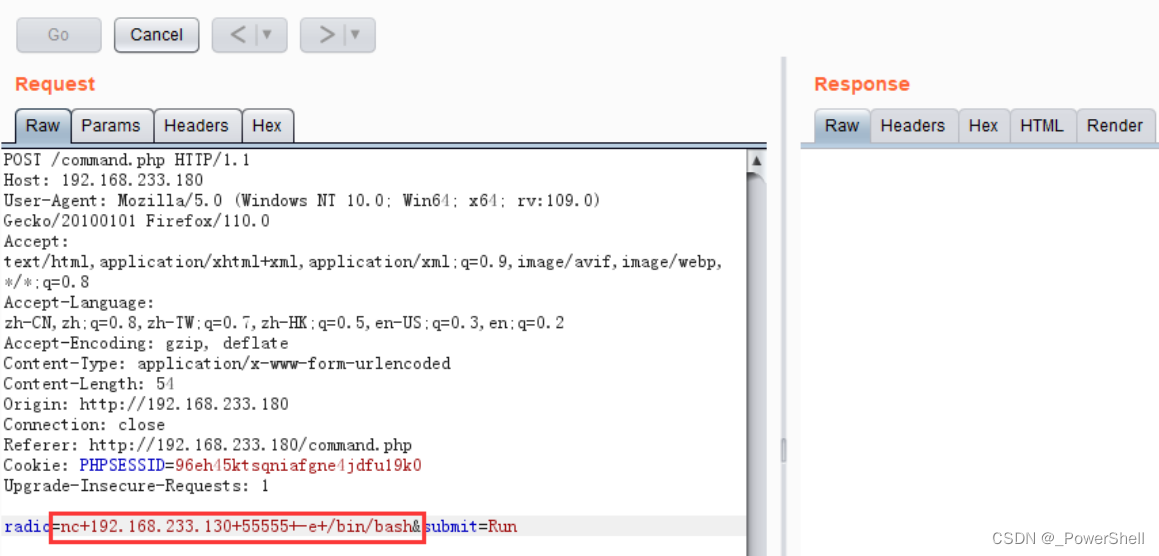The width and height of the screenshot is (1159, 556).
Task: Cancel the current request
Action: (156, 35)
